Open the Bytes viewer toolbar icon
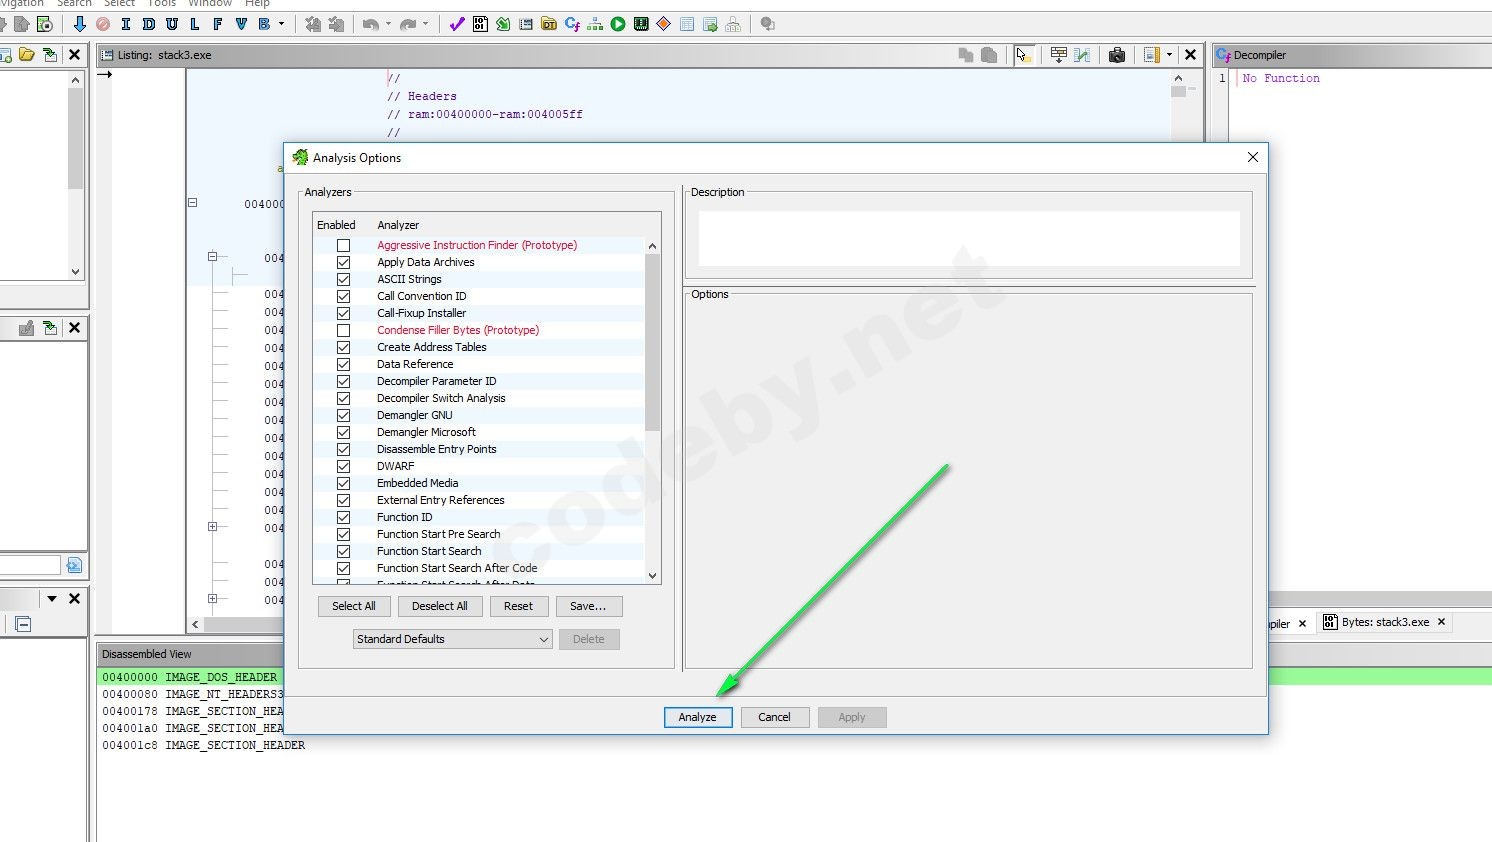Screen dimensions: 1492x842 480,24
